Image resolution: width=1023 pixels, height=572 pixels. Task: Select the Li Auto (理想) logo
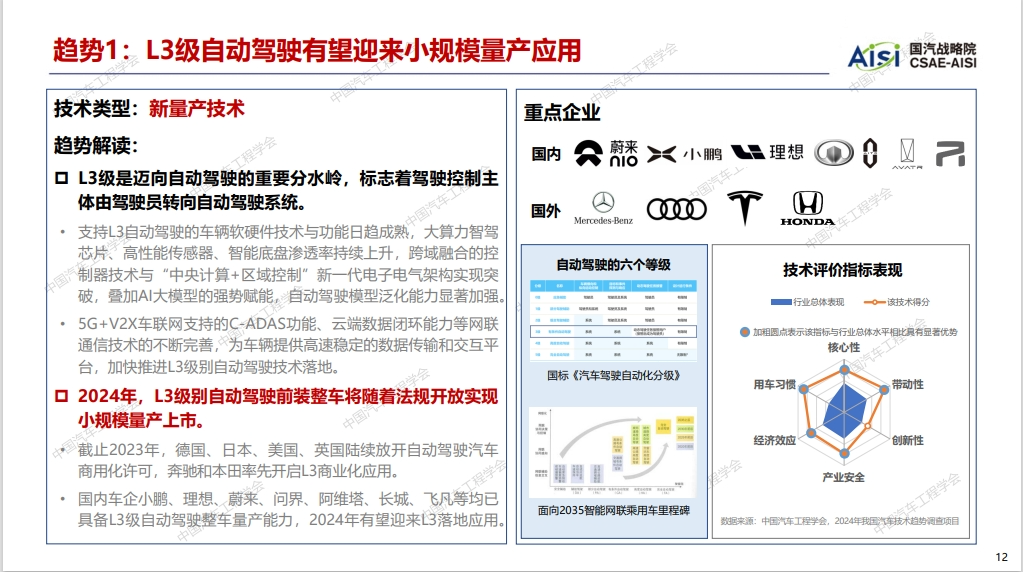(x=768, y=152)
